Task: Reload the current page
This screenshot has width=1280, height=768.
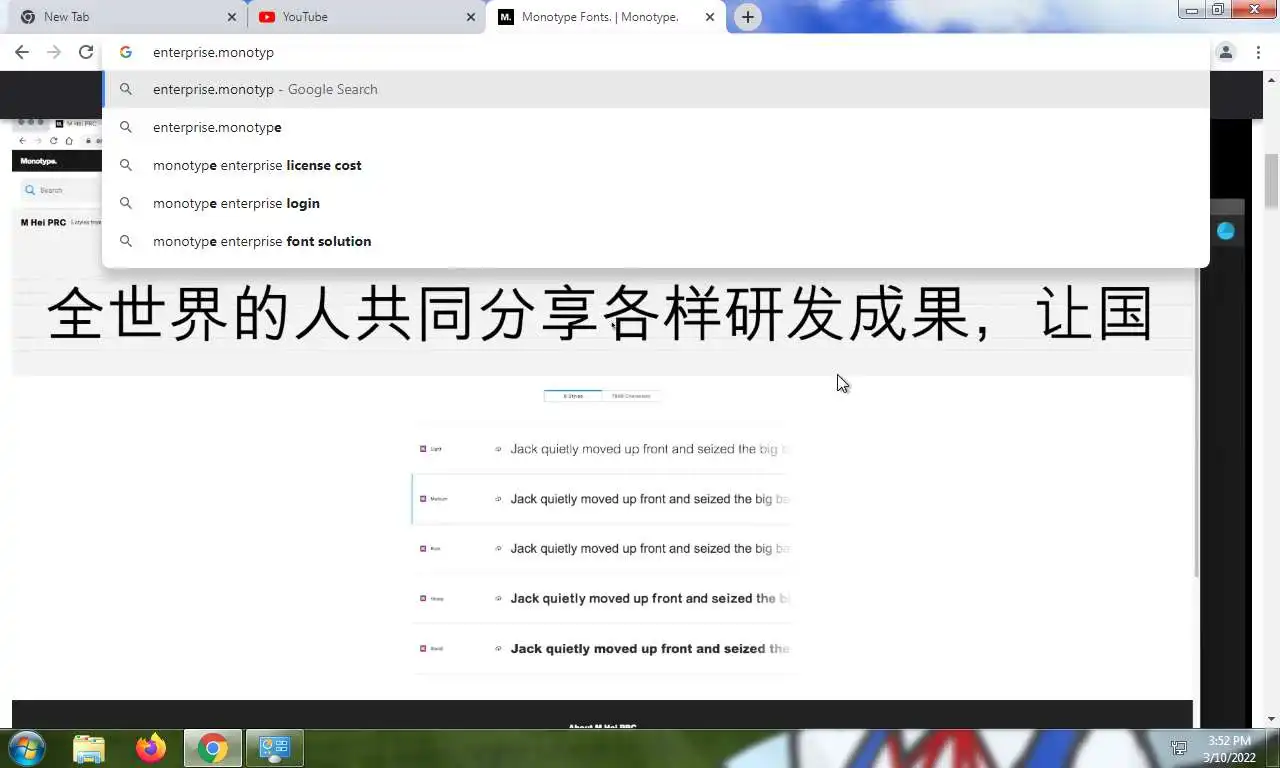Action: [x=86, y=52]
